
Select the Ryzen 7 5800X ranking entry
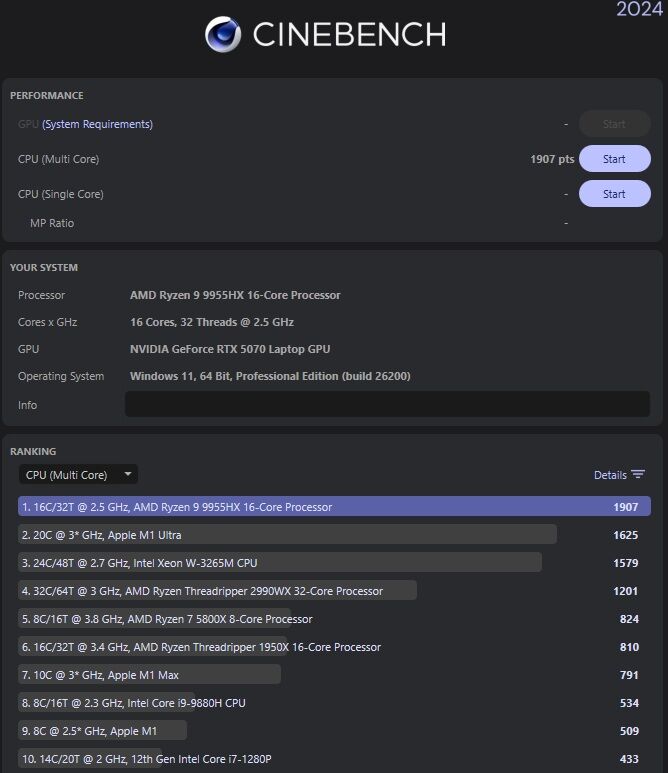click(x=166, y=619)
